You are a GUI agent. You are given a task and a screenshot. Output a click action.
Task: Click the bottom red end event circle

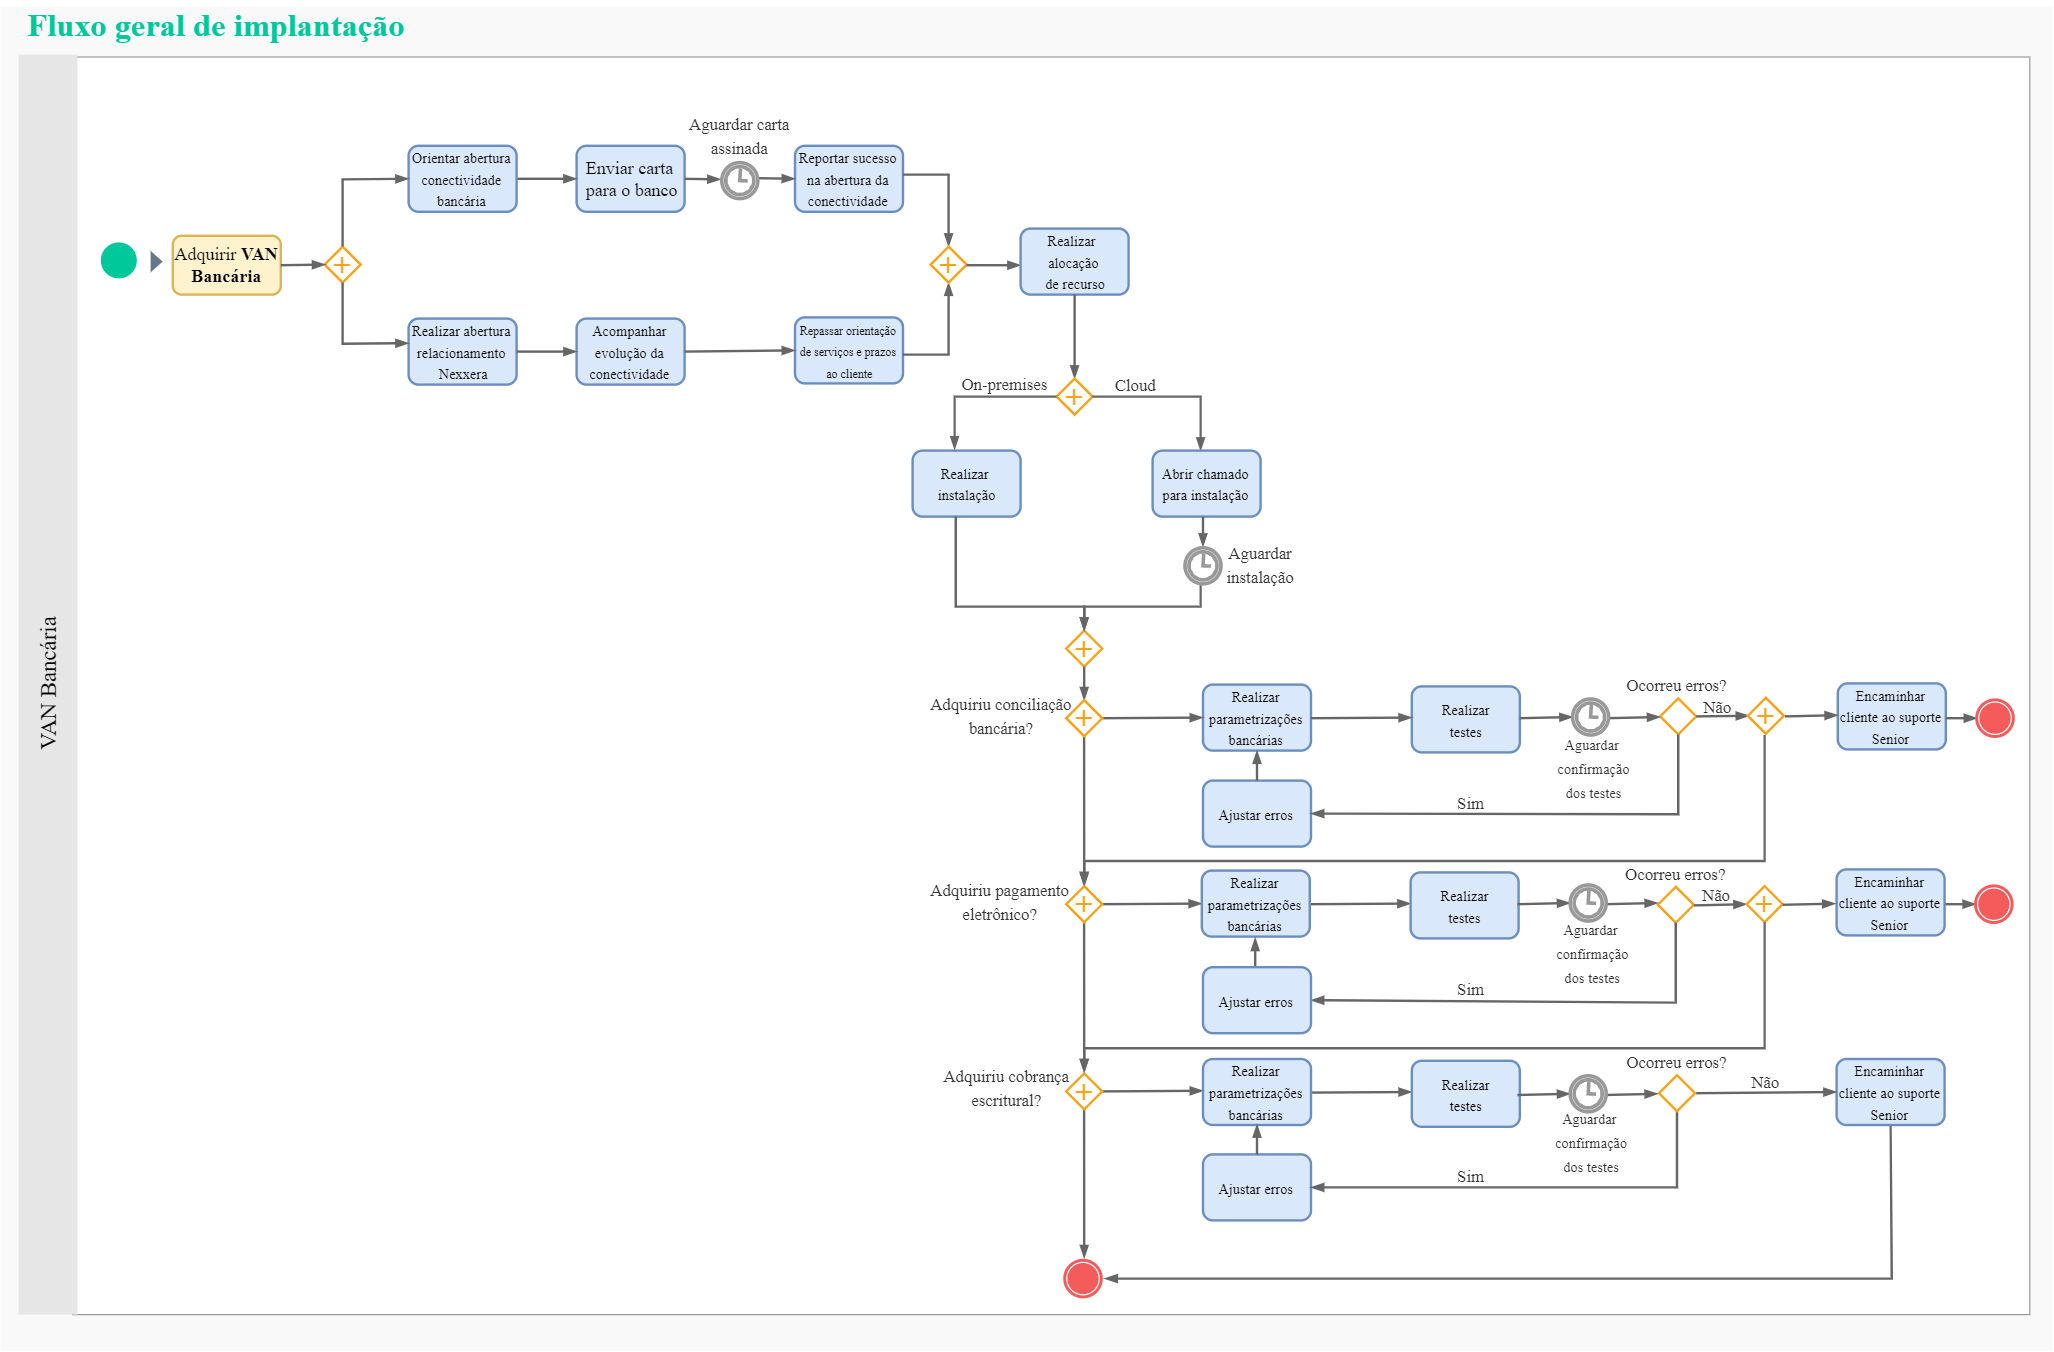tap(1082, 1278)
